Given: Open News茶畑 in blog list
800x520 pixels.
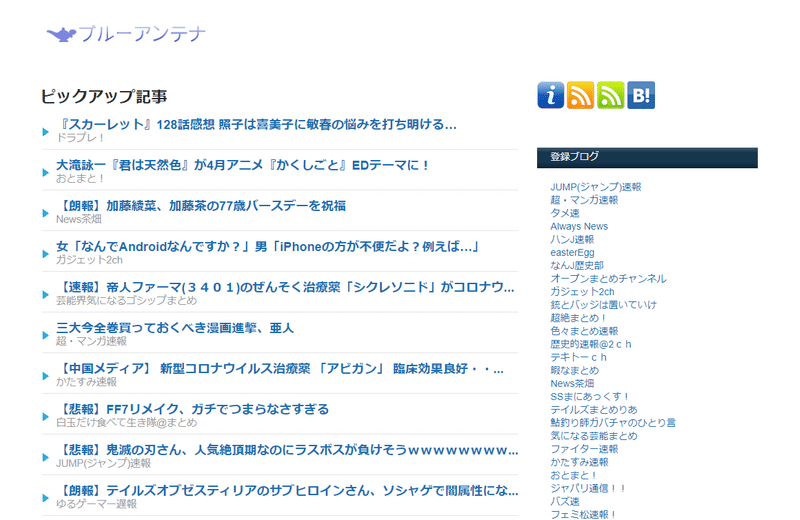Looking at the screenshot, I should point(572,383).
